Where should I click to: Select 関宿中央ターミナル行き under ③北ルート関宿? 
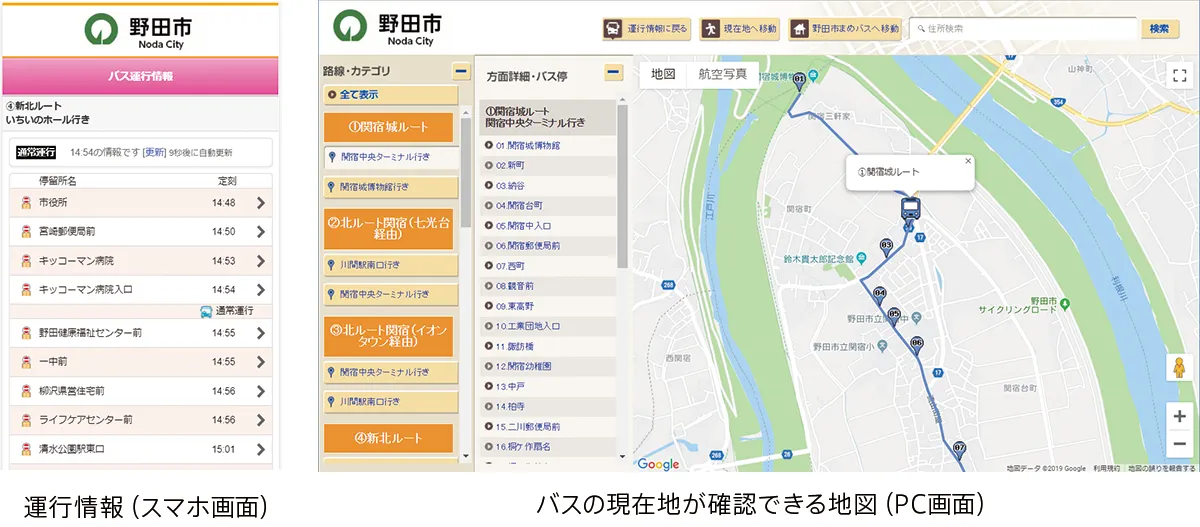click(x=391, y=371)
